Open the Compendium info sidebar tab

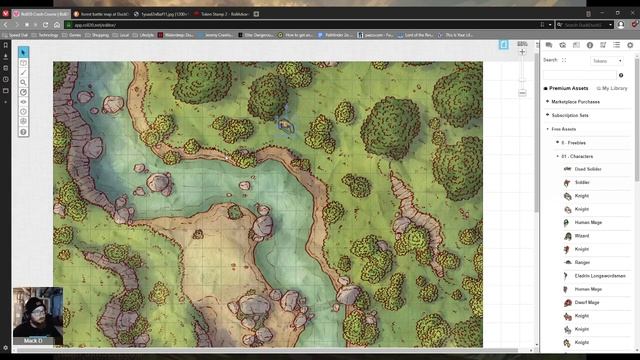590,45
